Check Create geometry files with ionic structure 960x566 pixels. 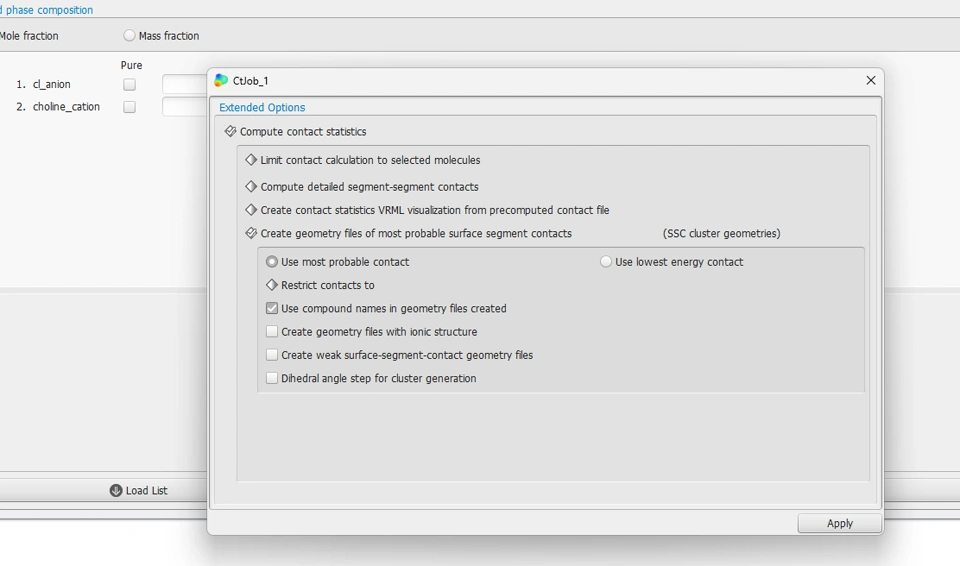[272, 332]
